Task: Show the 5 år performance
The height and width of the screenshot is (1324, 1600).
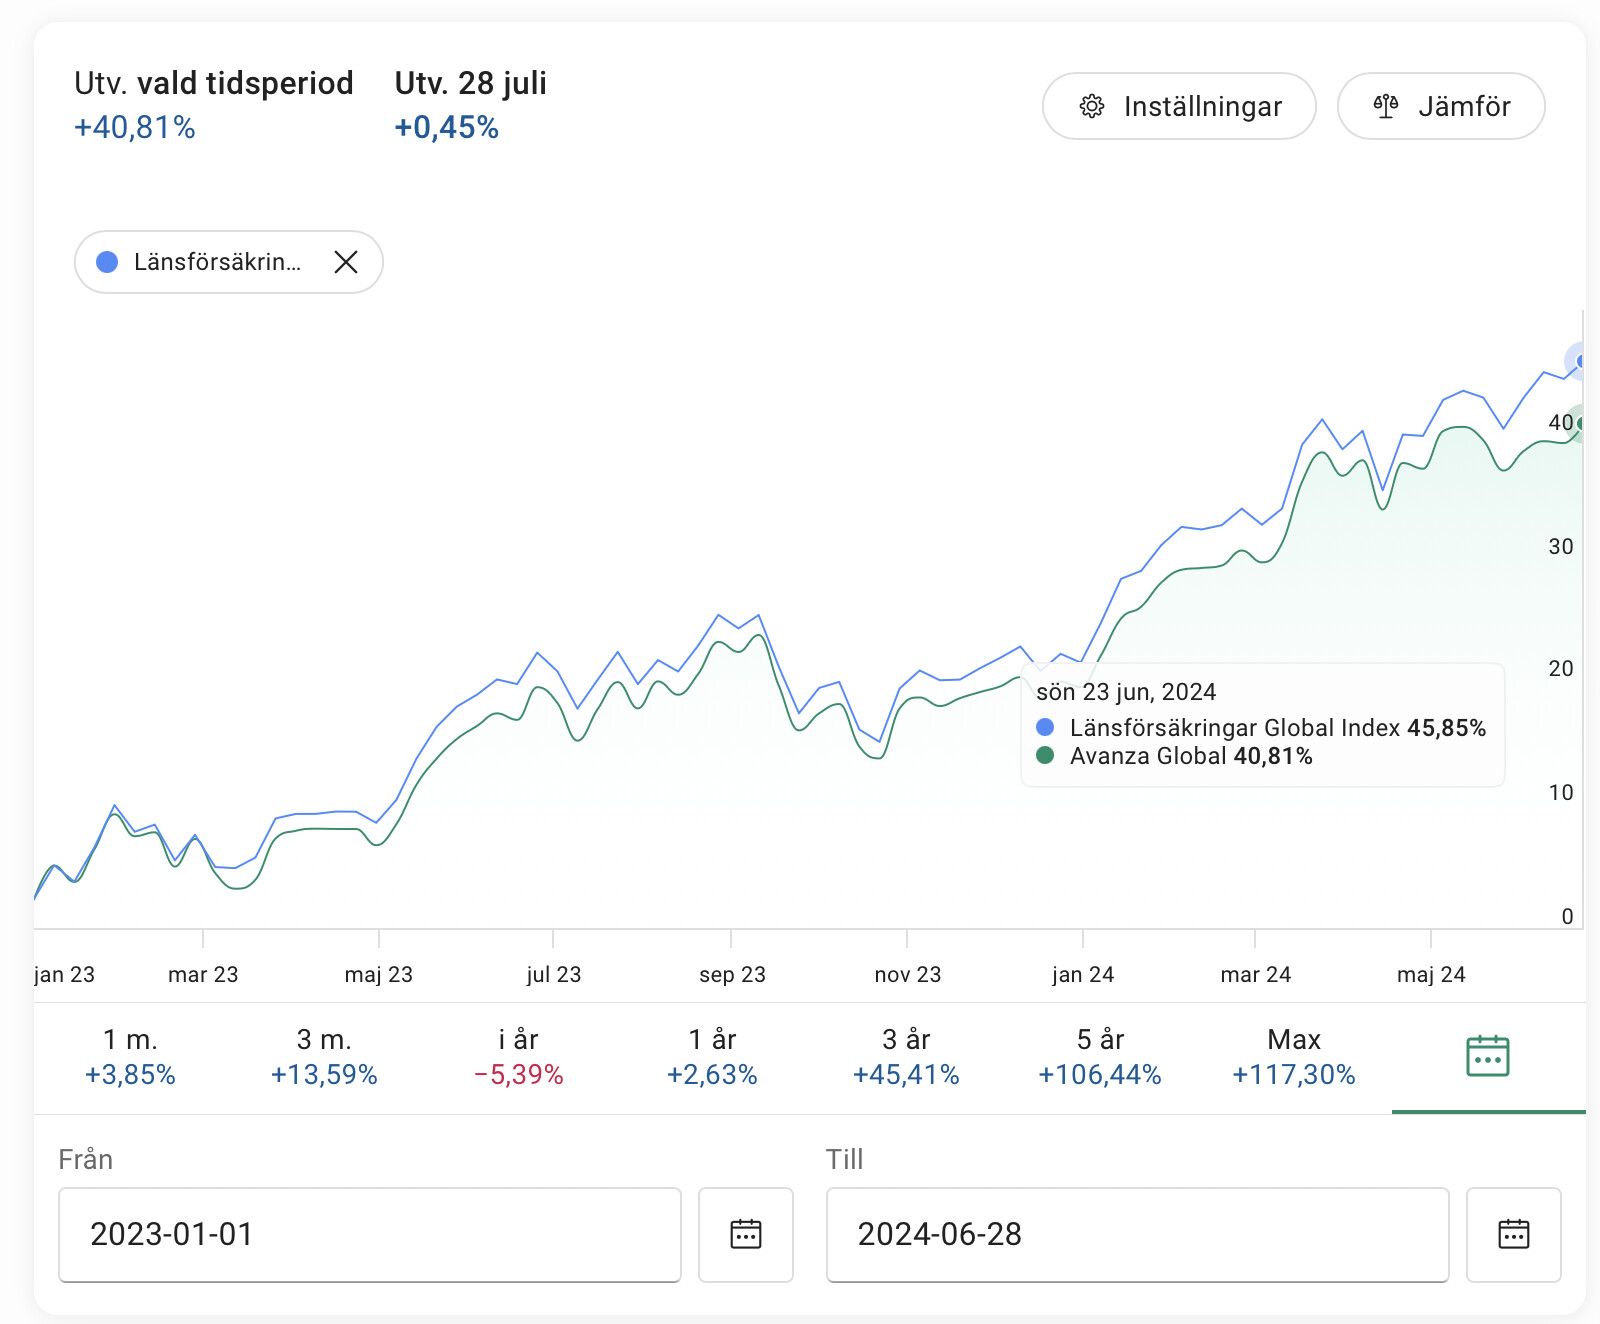Action: (1100, 1057)
